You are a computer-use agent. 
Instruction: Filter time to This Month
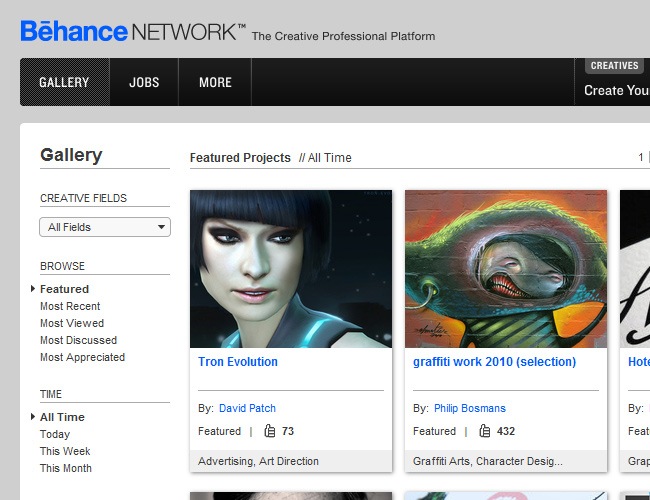66,468
